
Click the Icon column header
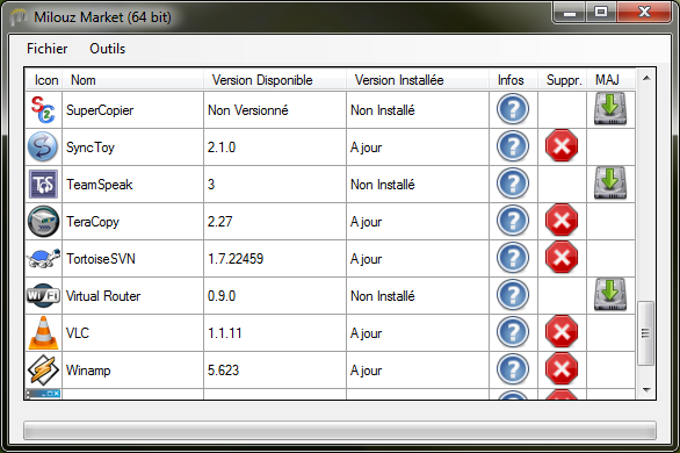pos(43,80)
